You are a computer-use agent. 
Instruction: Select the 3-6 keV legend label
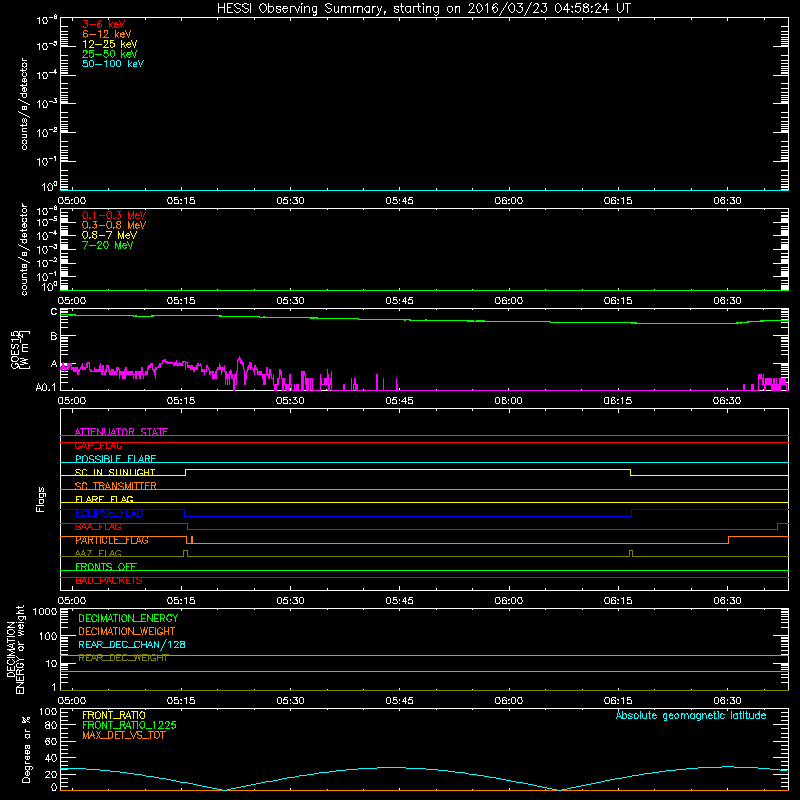pos(104,24)
